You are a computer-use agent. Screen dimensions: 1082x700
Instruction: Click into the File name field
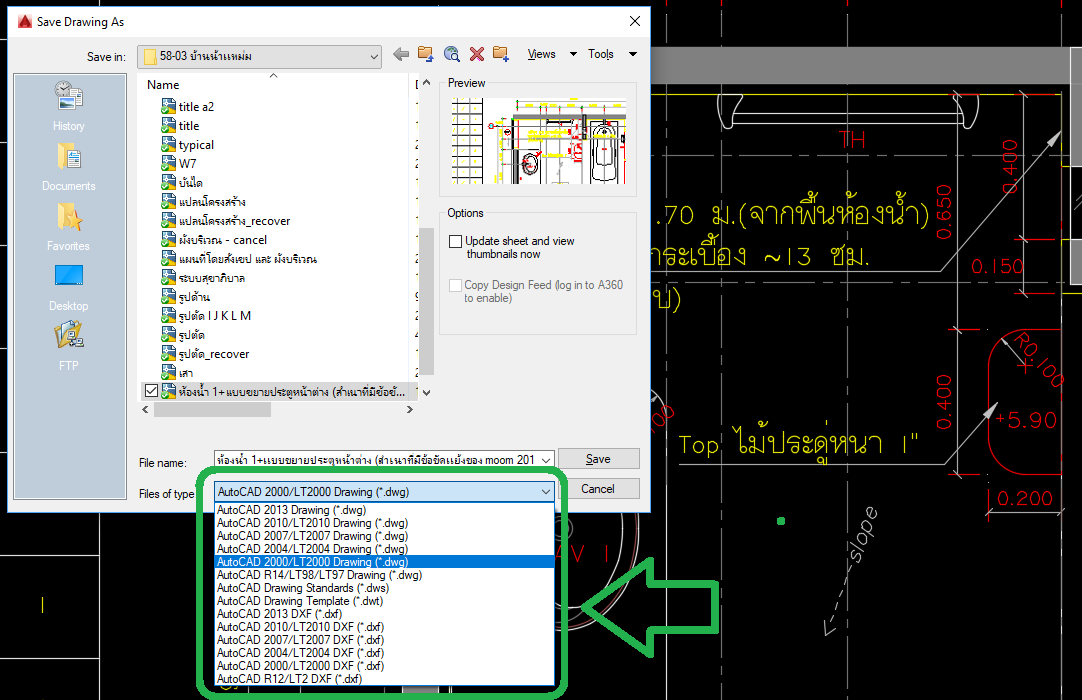coord(377,460)
